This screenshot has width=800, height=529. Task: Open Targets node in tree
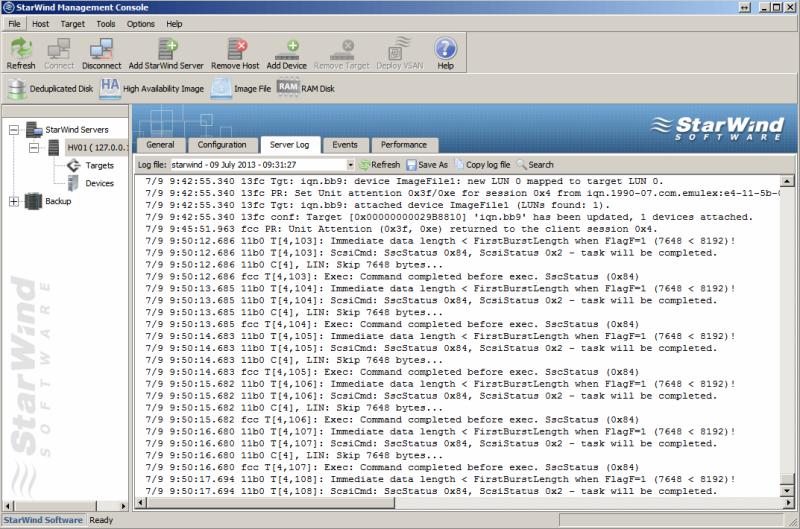[99, 165]
